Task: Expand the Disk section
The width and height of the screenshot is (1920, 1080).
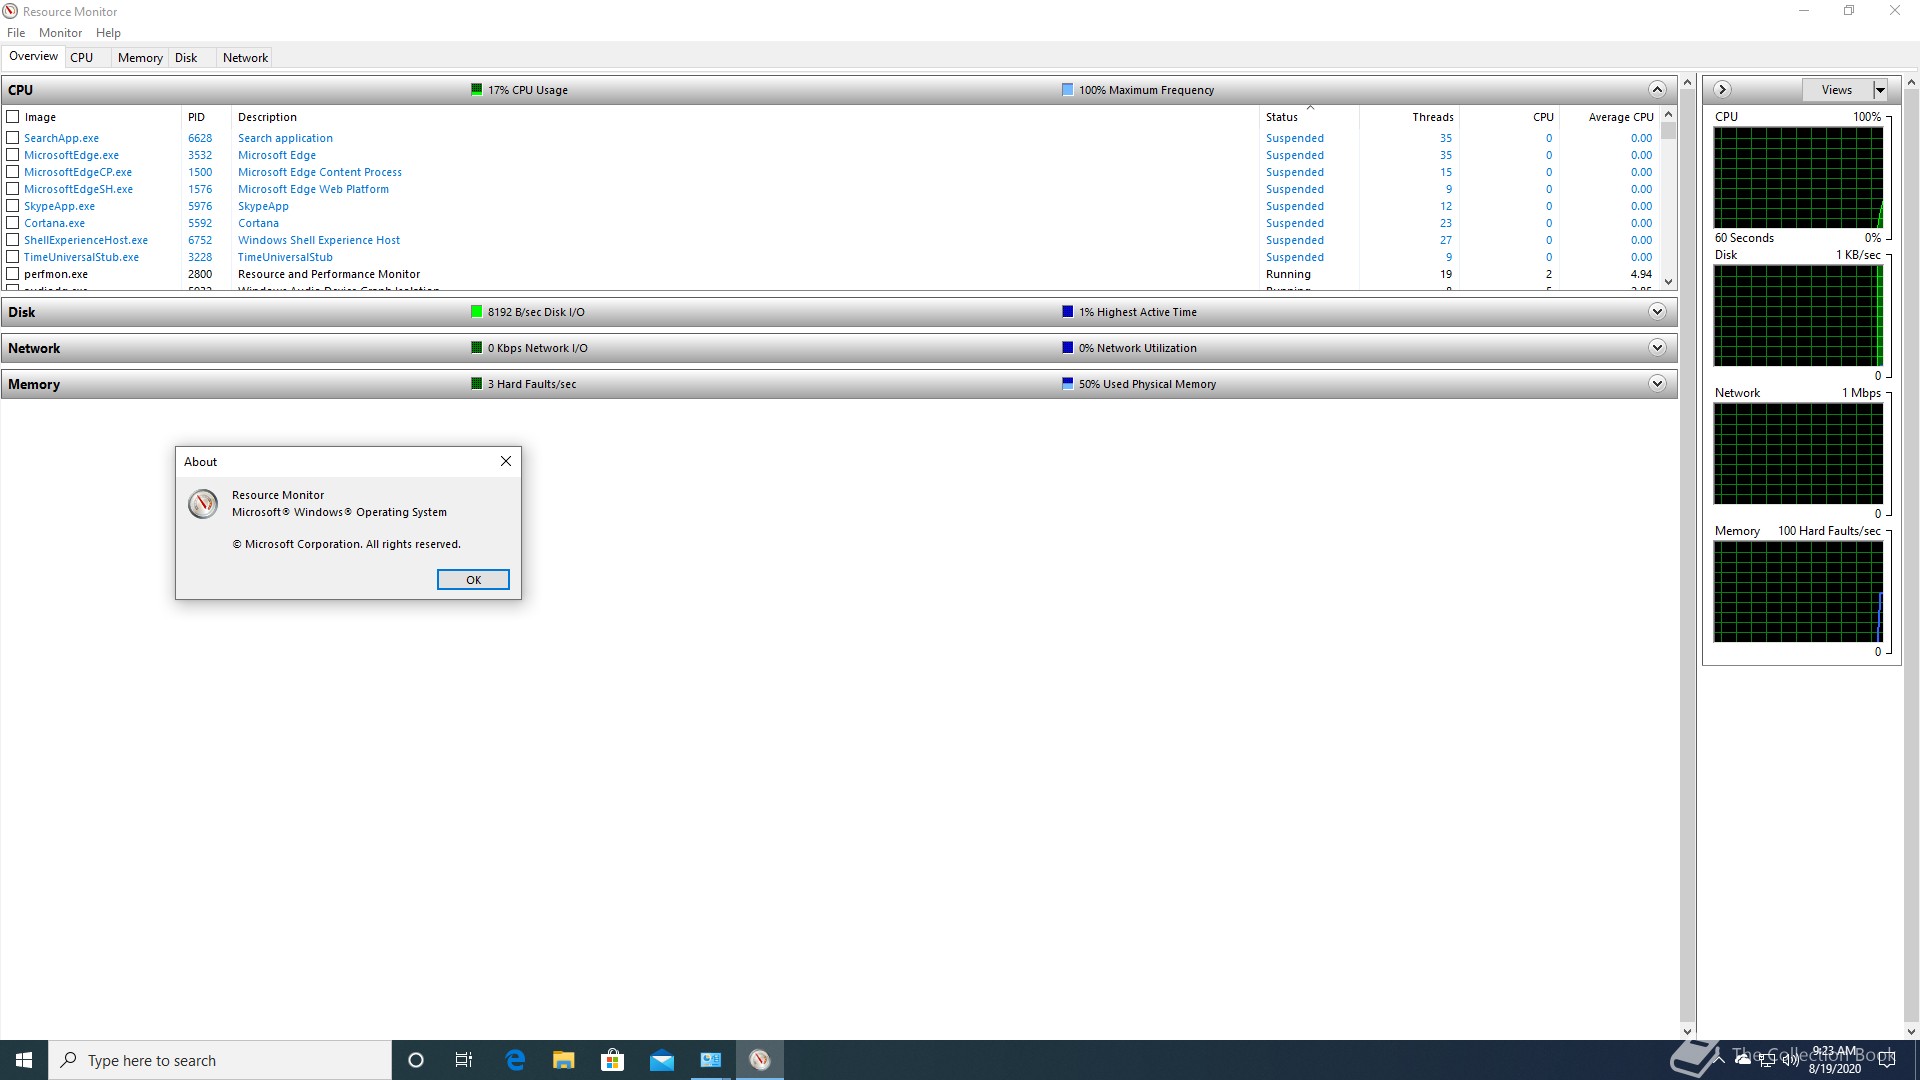Action: pyautogui.click(x=1657, y=312)
